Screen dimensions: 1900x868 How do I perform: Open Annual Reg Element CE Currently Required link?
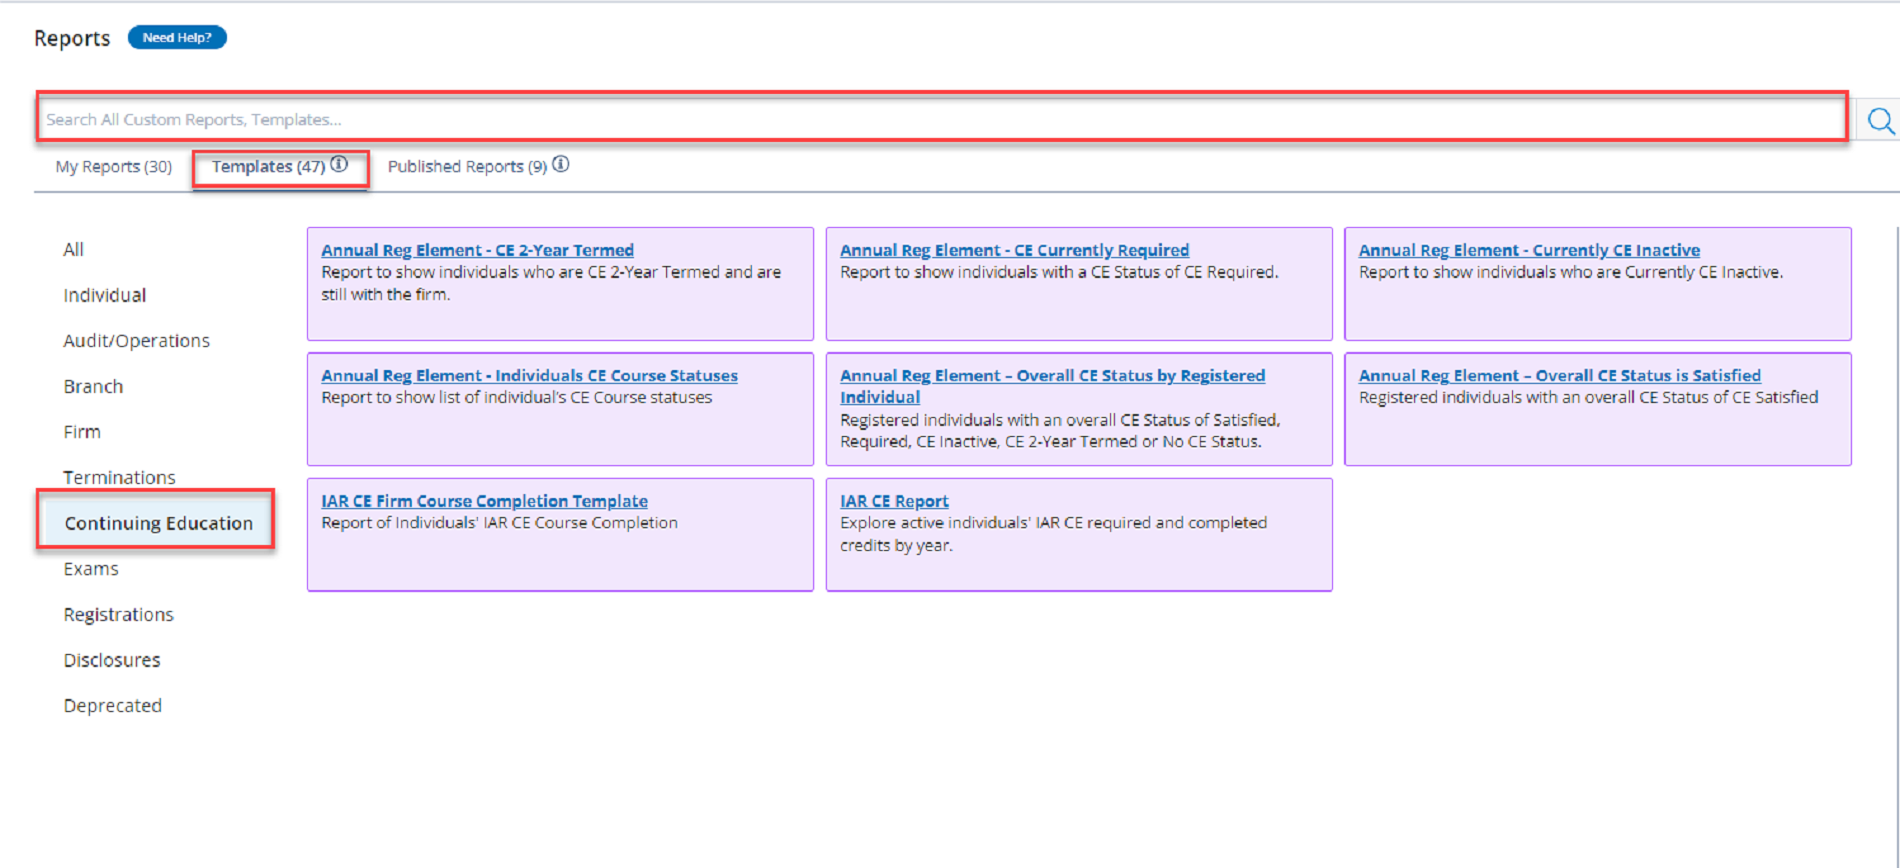[x=1014, y=250]
